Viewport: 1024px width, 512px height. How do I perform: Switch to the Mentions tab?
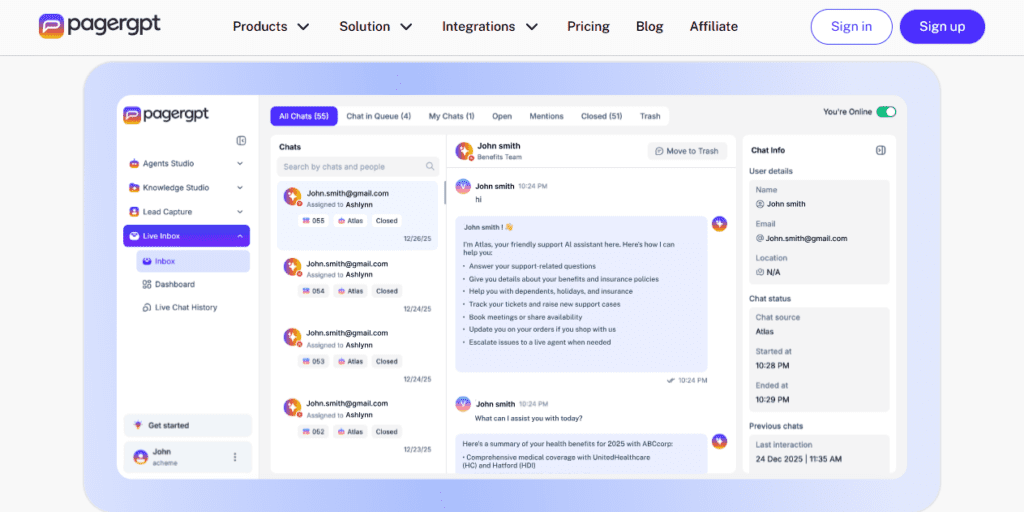(546, 116)
